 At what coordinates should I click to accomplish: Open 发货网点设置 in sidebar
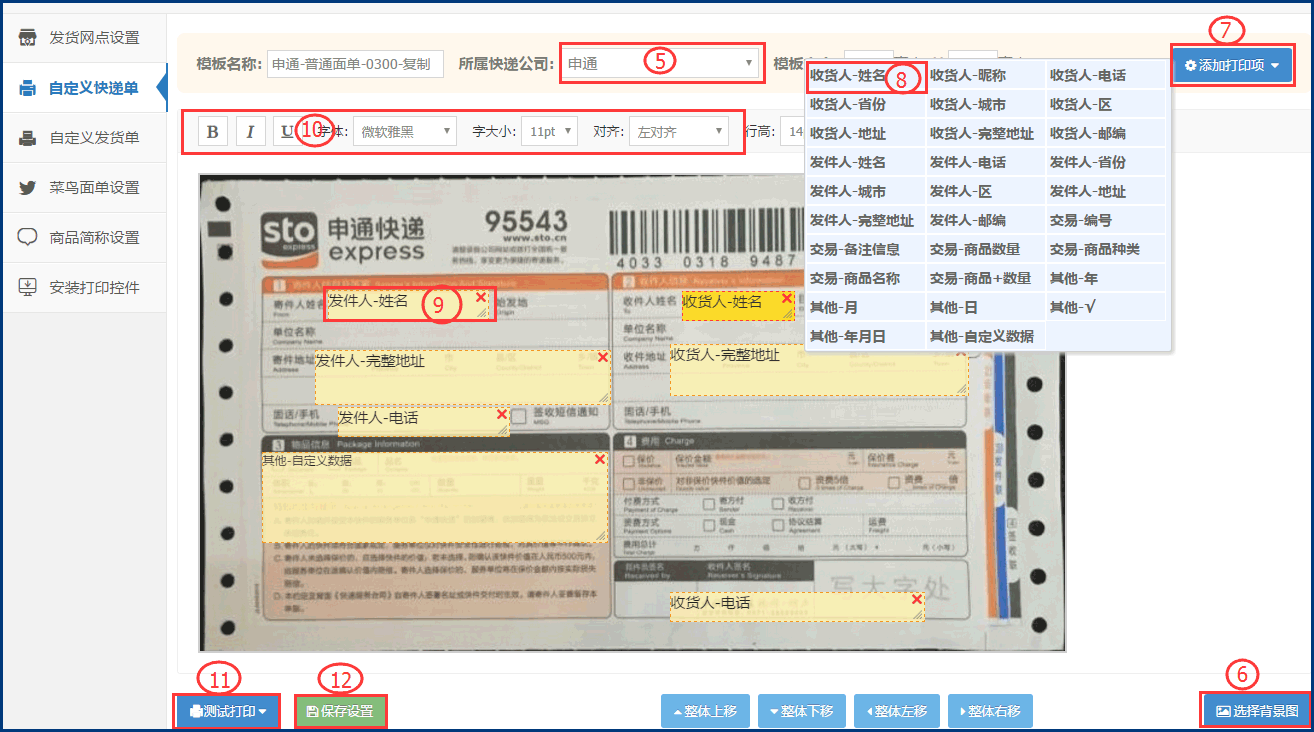pyautogui.click(x=84, y=38)
